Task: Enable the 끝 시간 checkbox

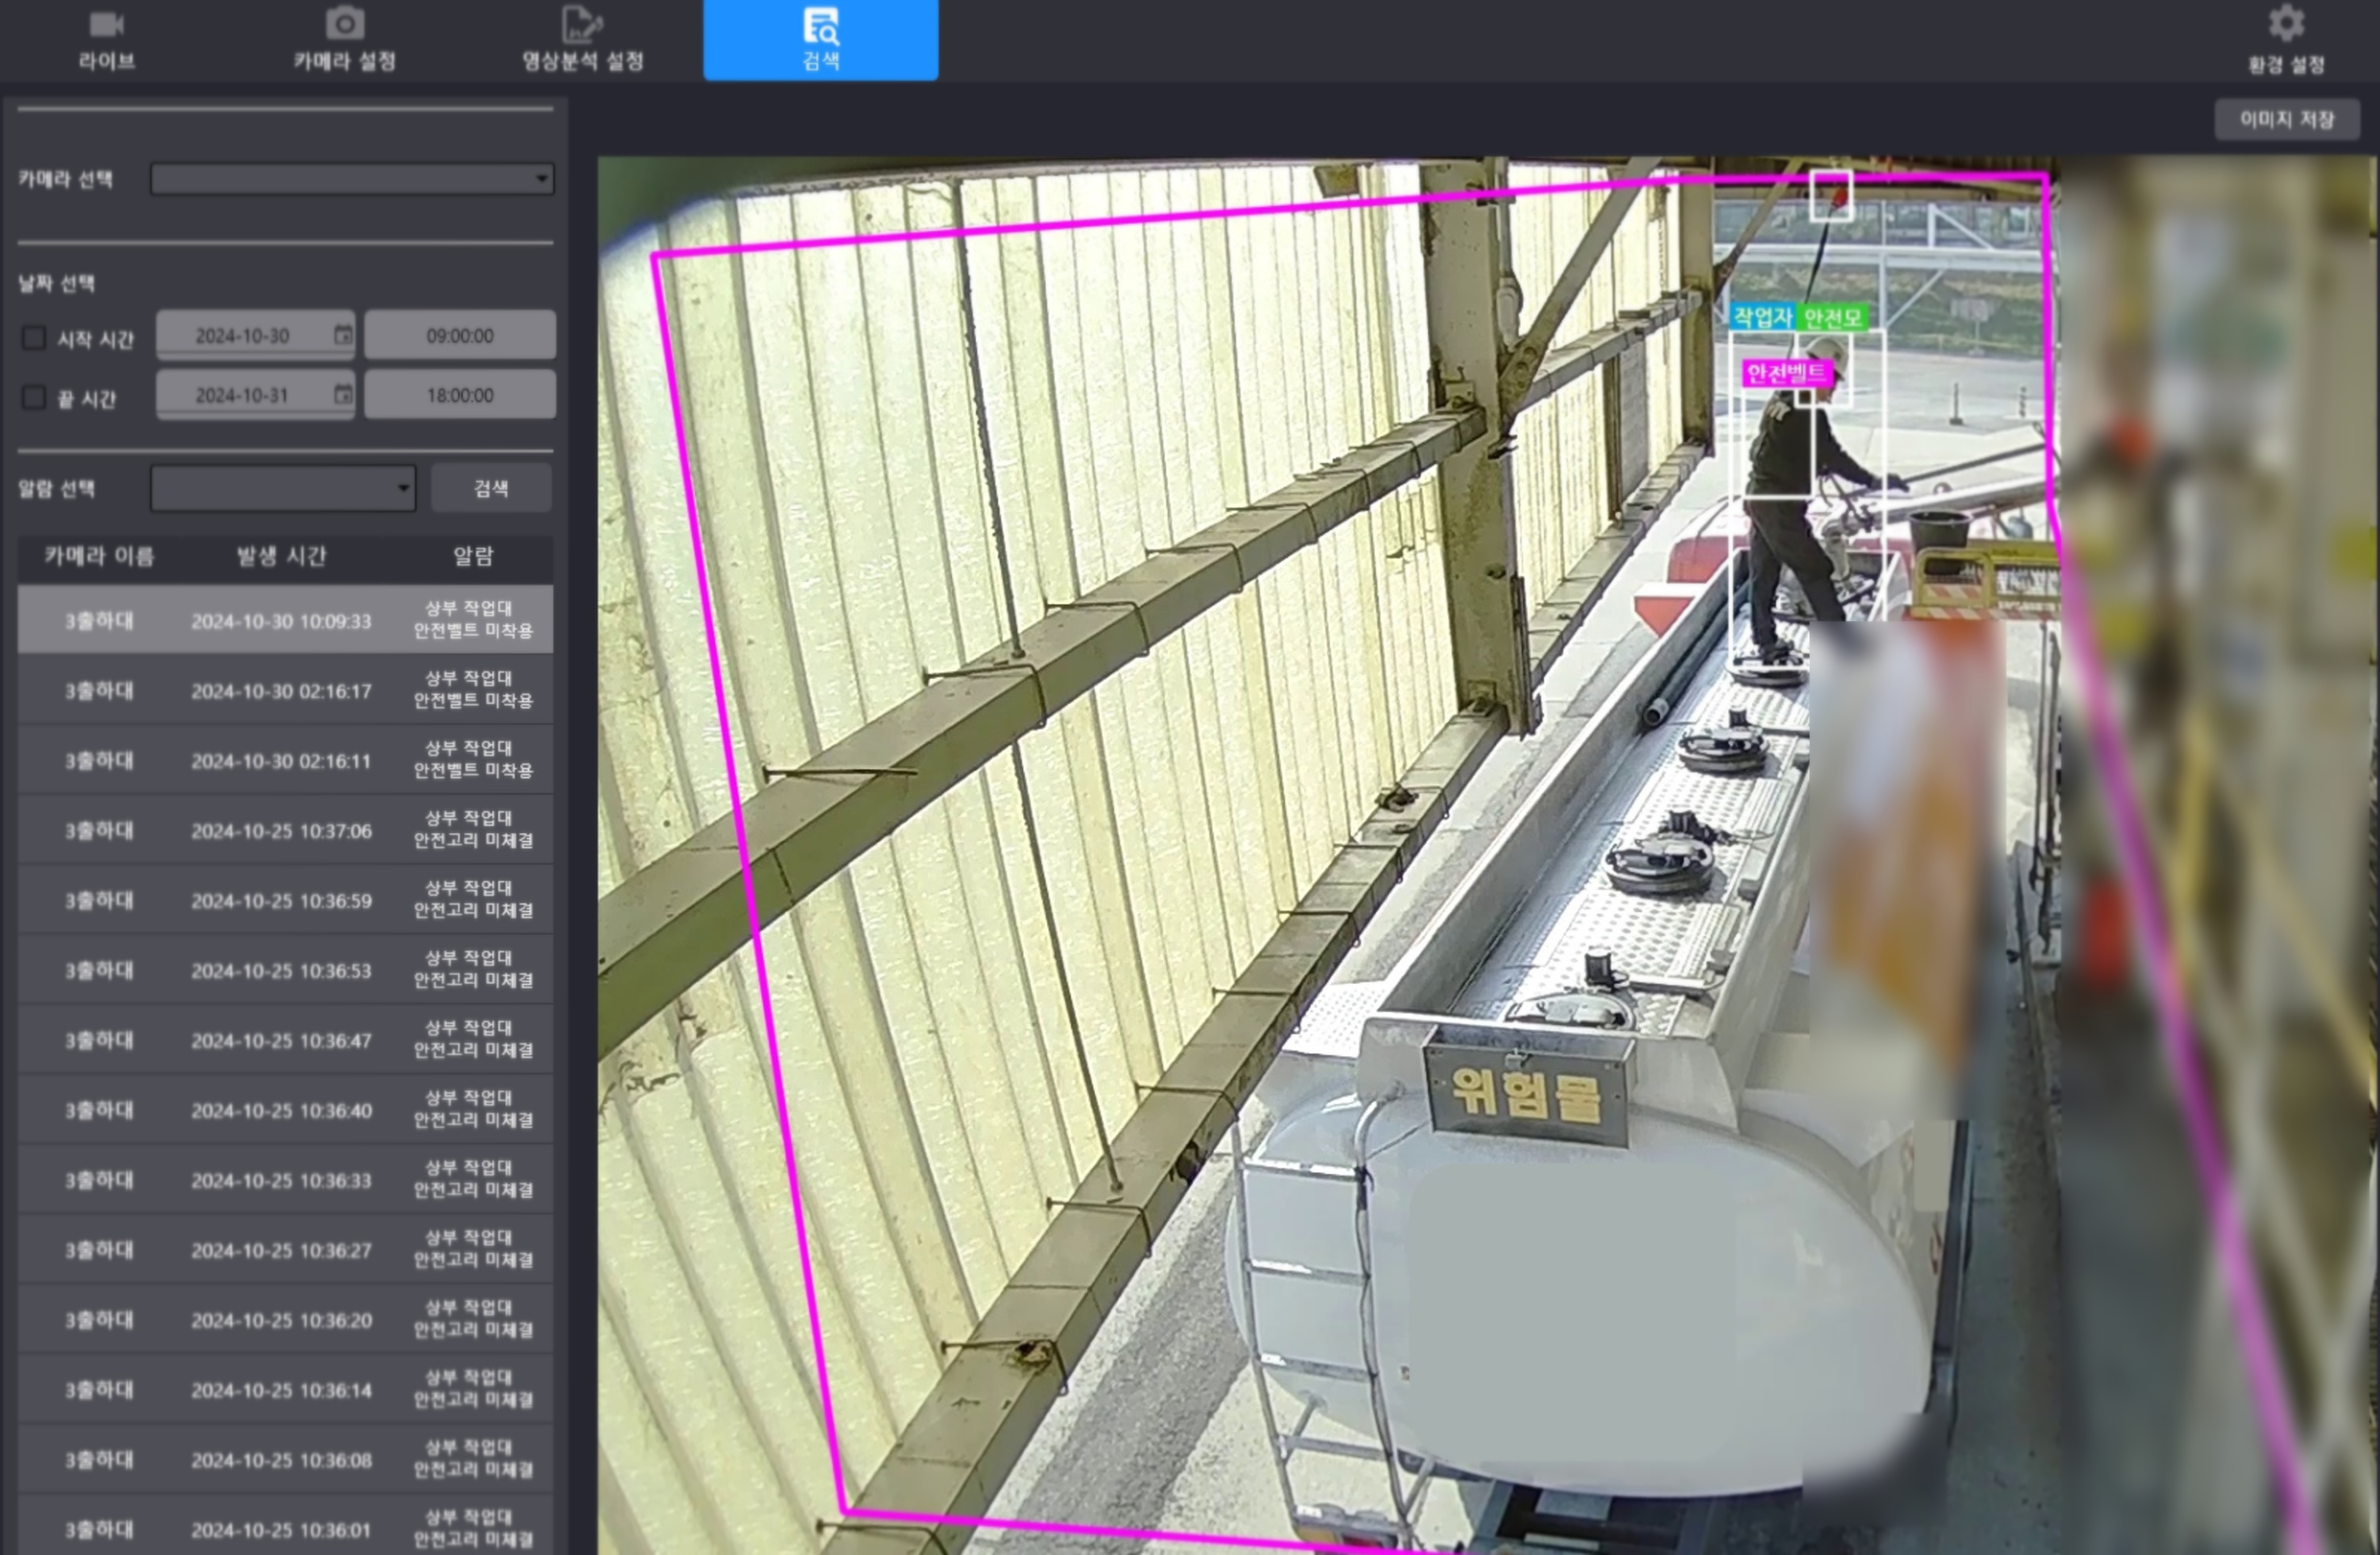Action: (34, 397)
